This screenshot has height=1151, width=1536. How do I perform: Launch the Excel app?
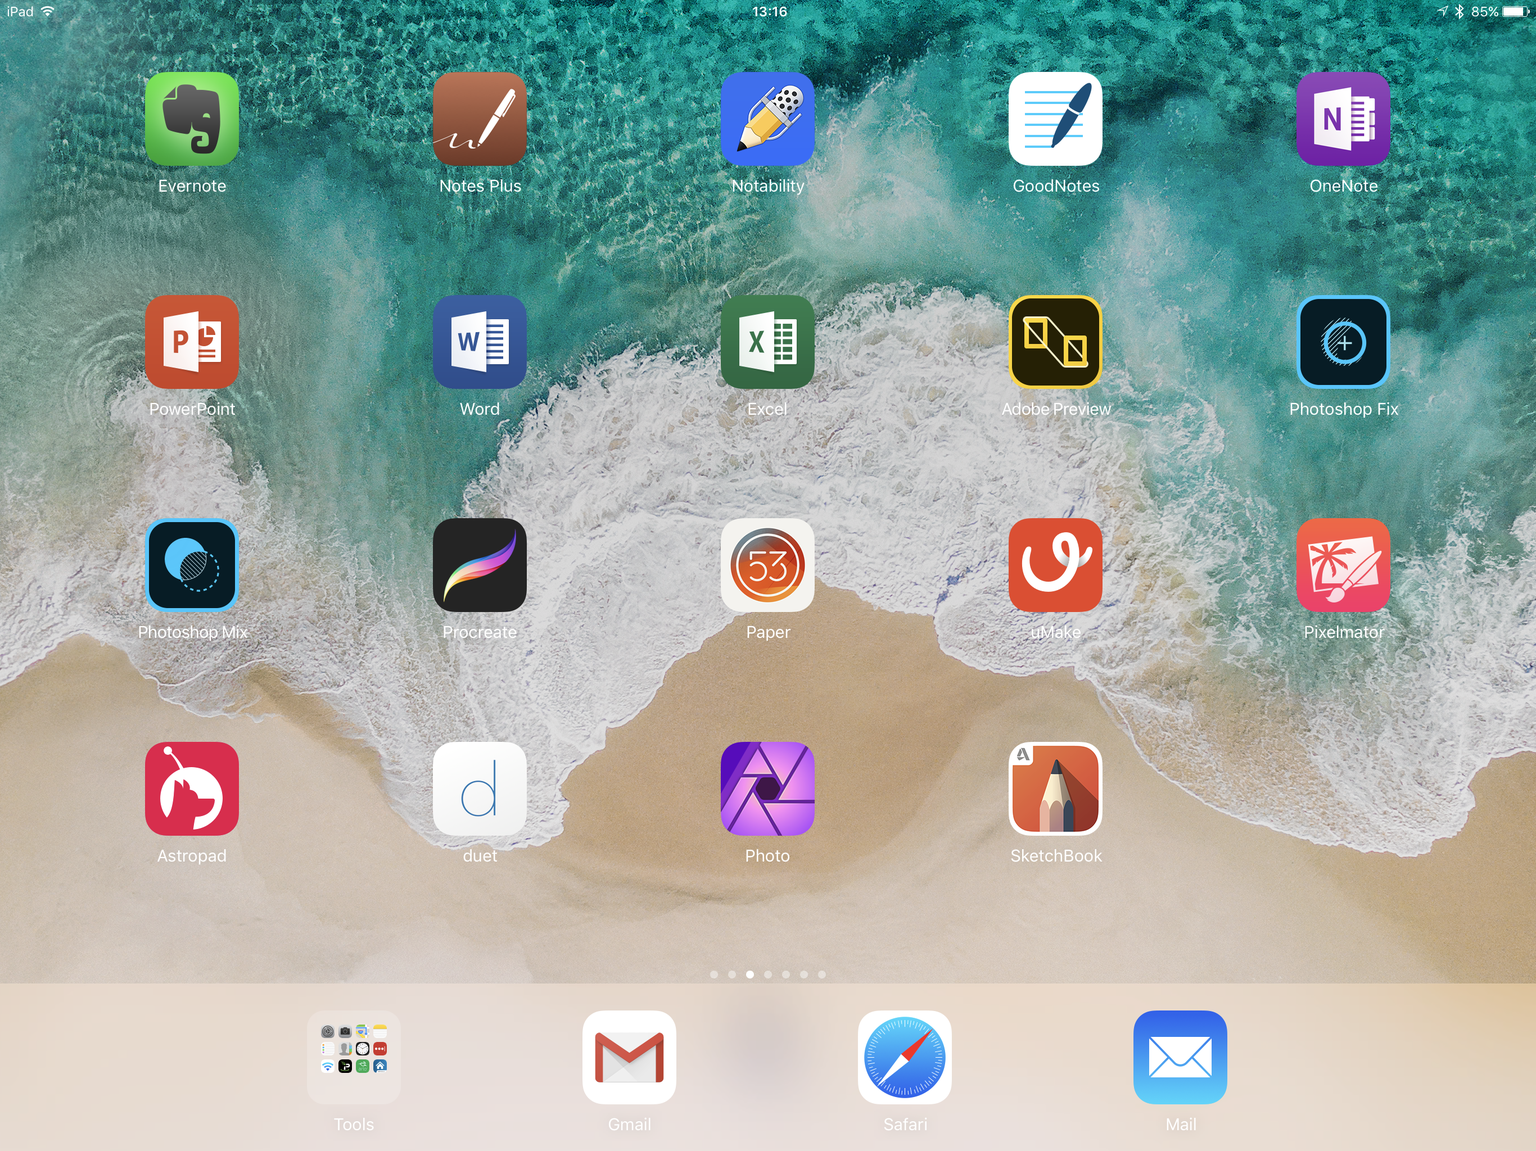(767, 342)
